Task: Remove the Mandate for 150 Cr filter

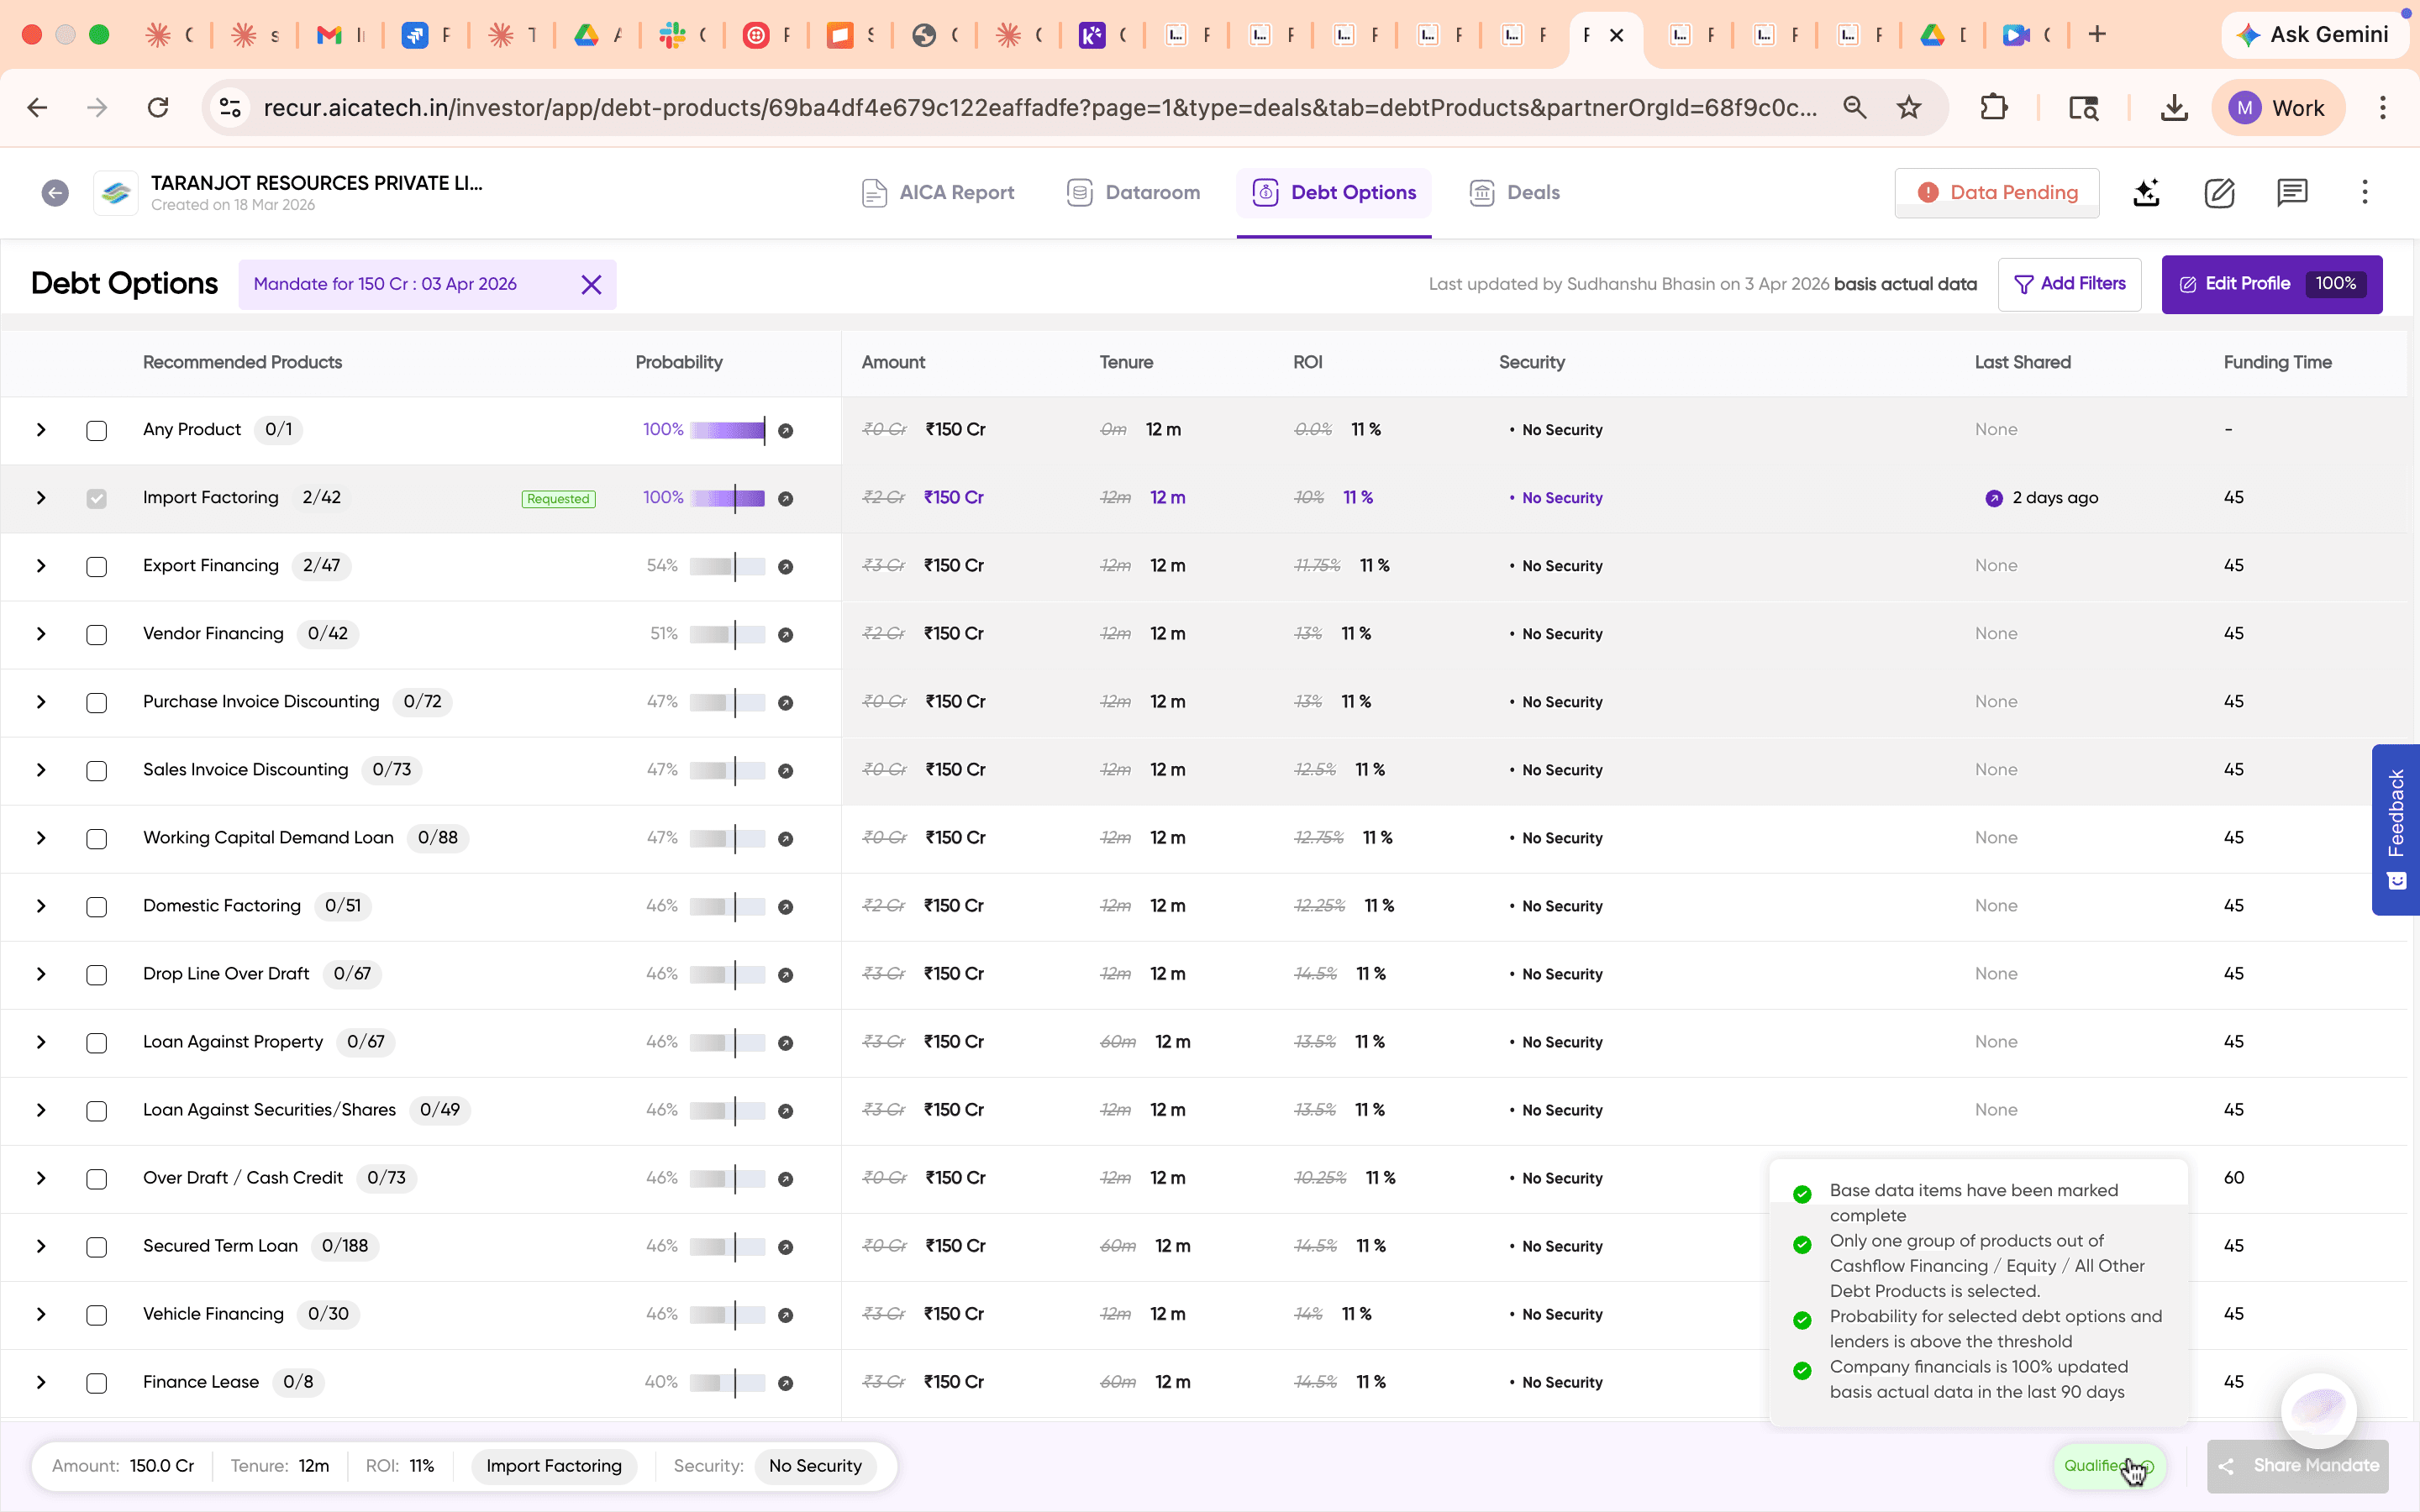Action: pyautogui.click(x=591, y=285)
